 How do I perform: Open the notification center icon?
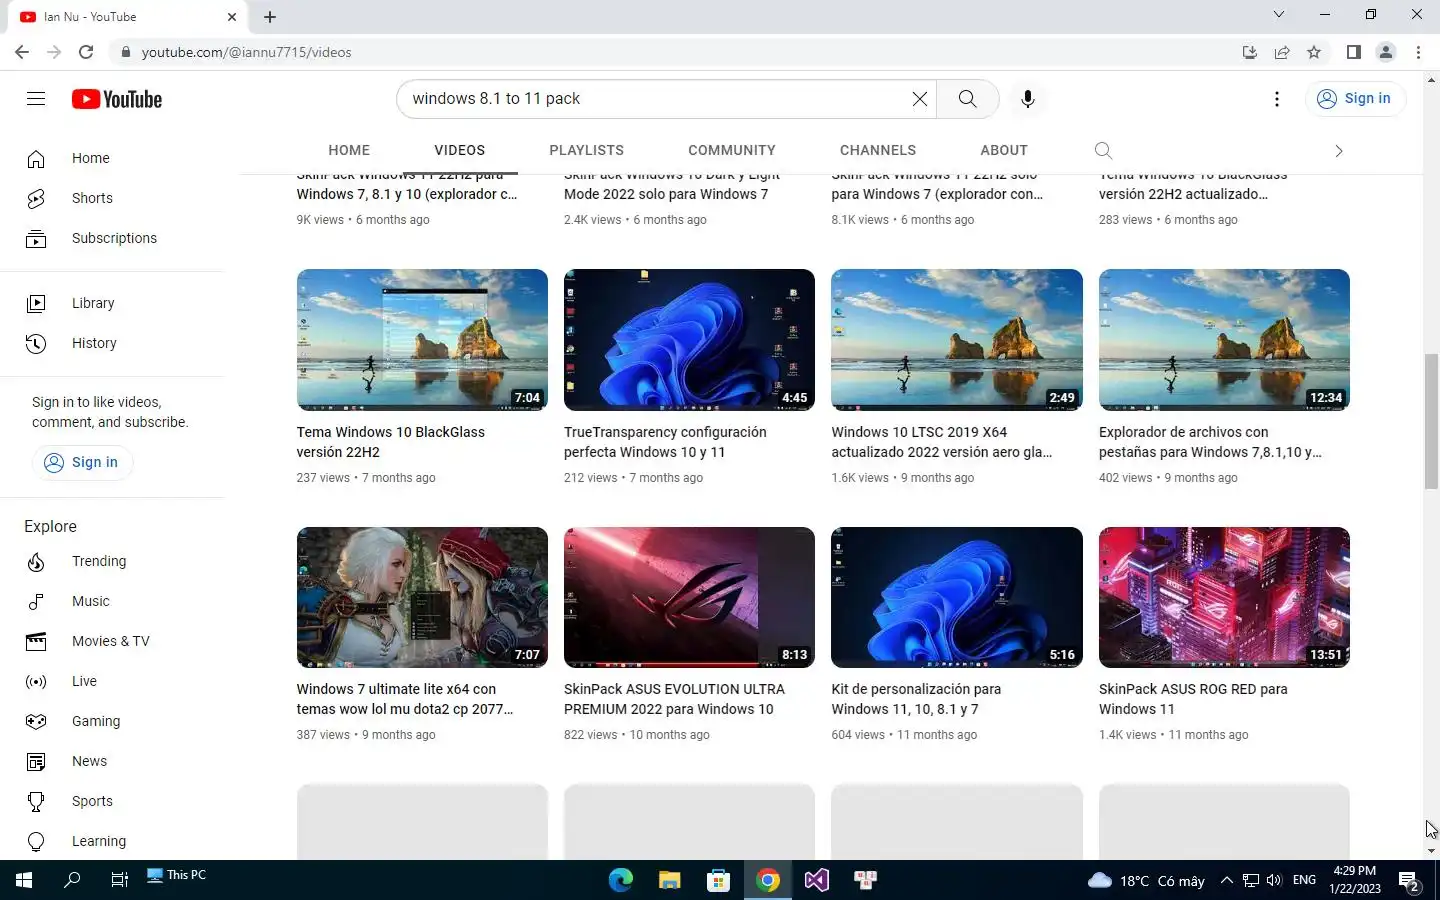(1410, 881)
